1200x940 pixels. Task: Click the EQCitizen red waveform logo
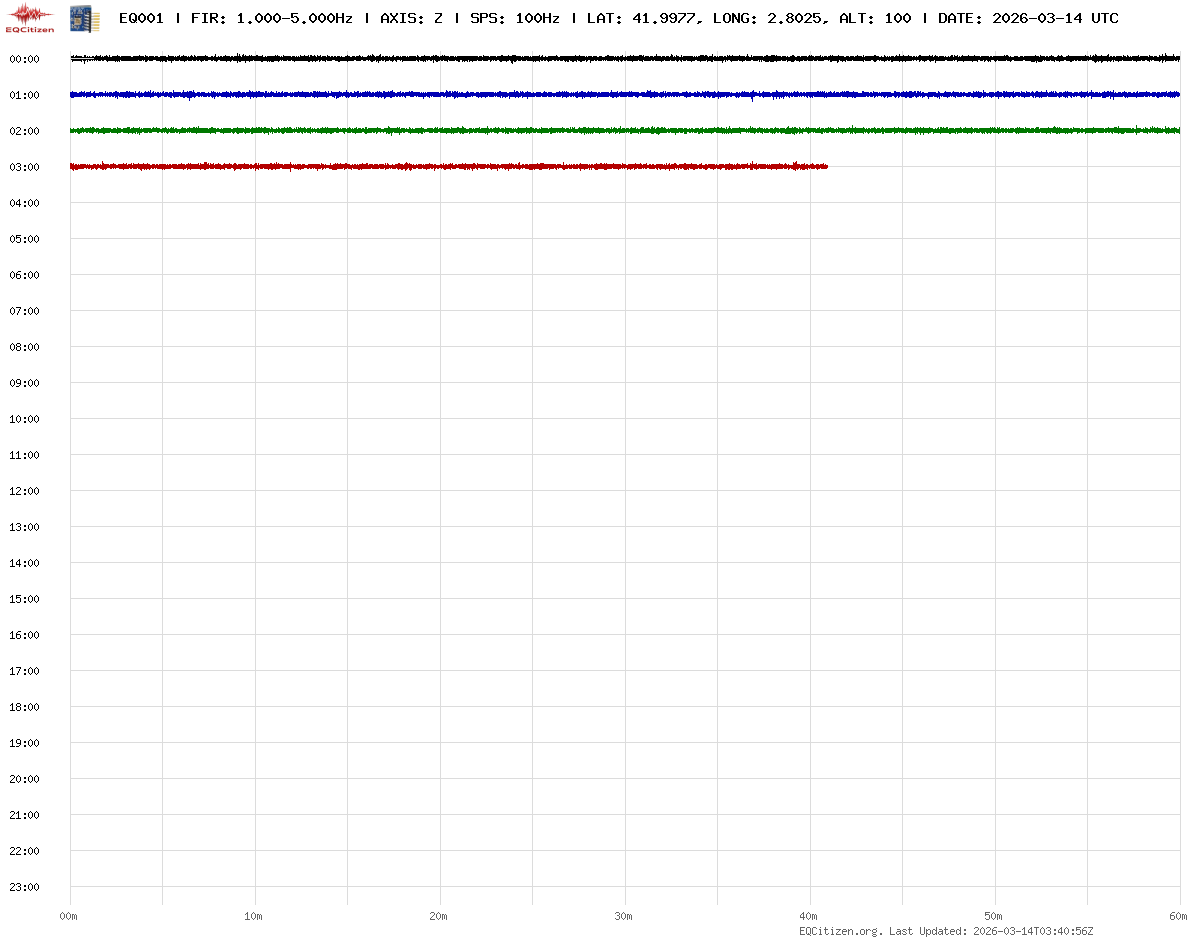[30, 17]
